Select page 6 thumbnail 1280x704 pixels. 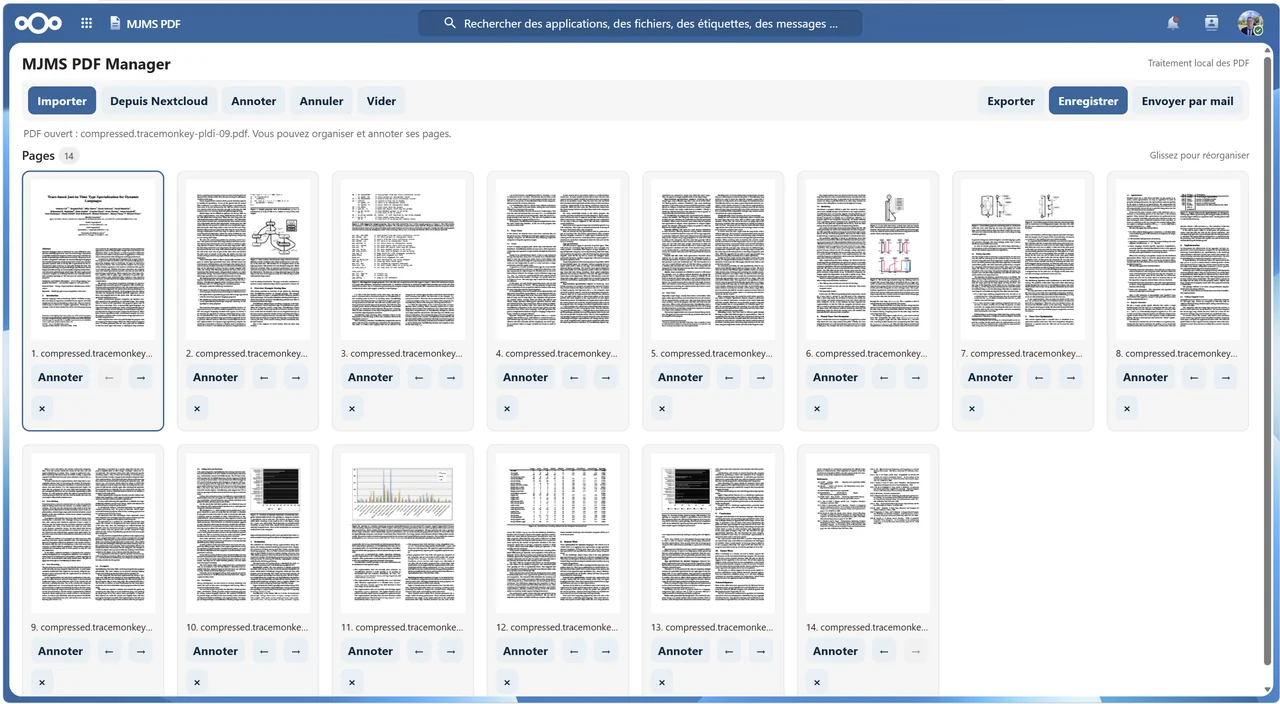pos(868,259)
